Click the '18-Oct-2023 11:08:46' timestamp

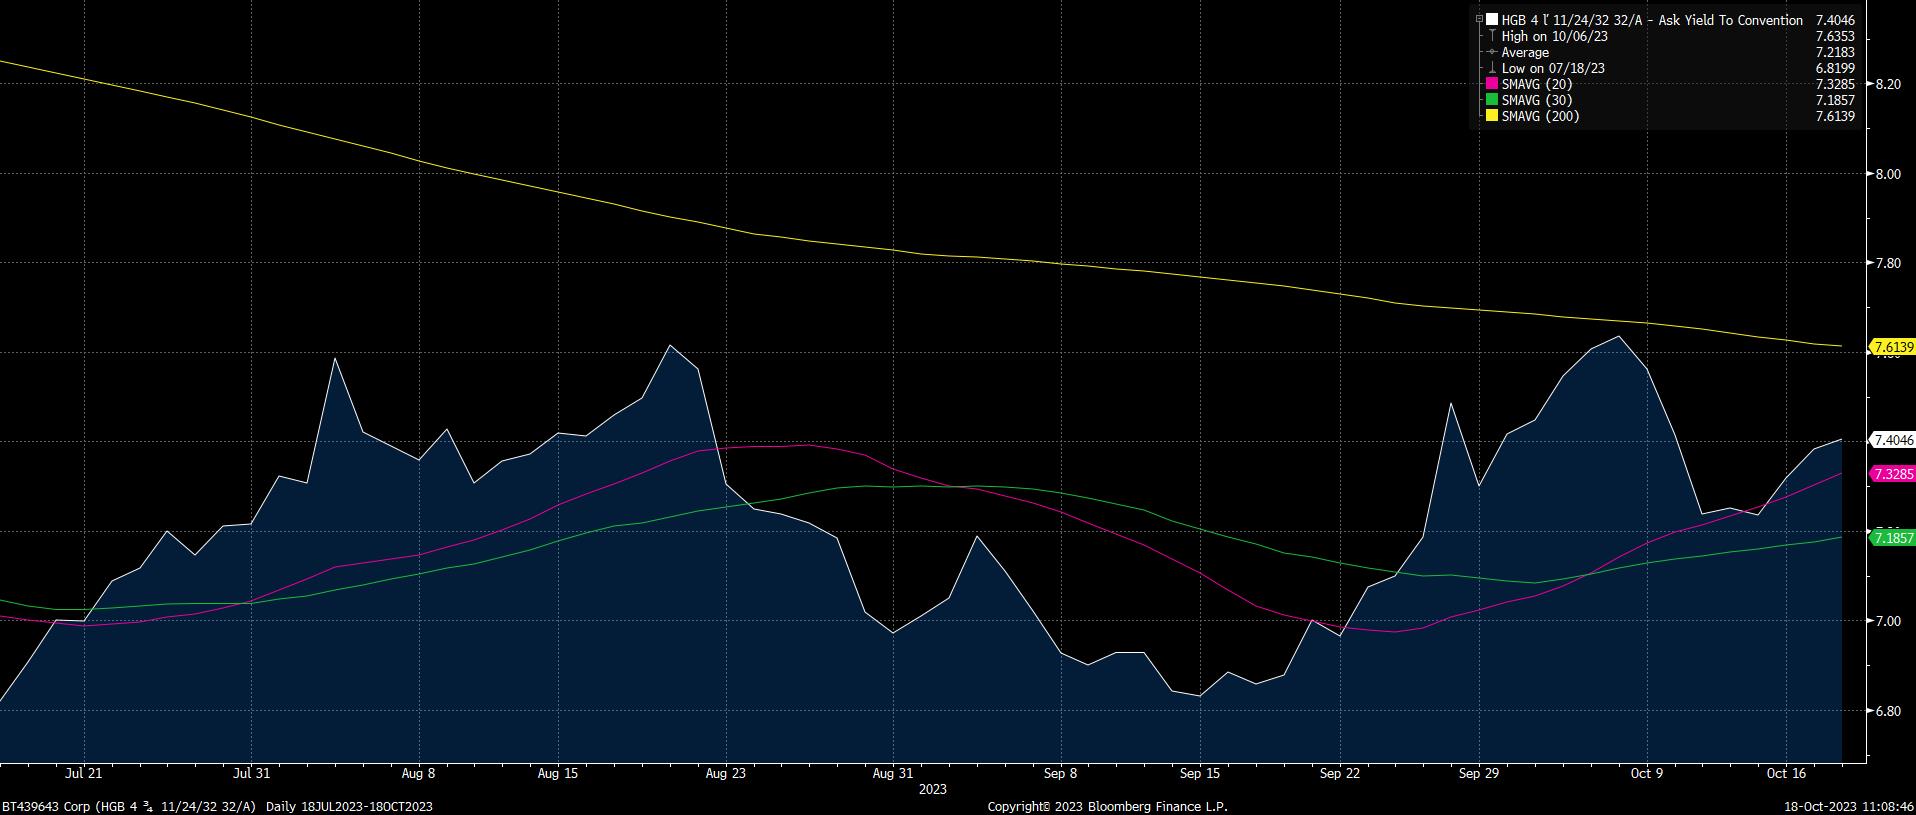[1849, 806]
